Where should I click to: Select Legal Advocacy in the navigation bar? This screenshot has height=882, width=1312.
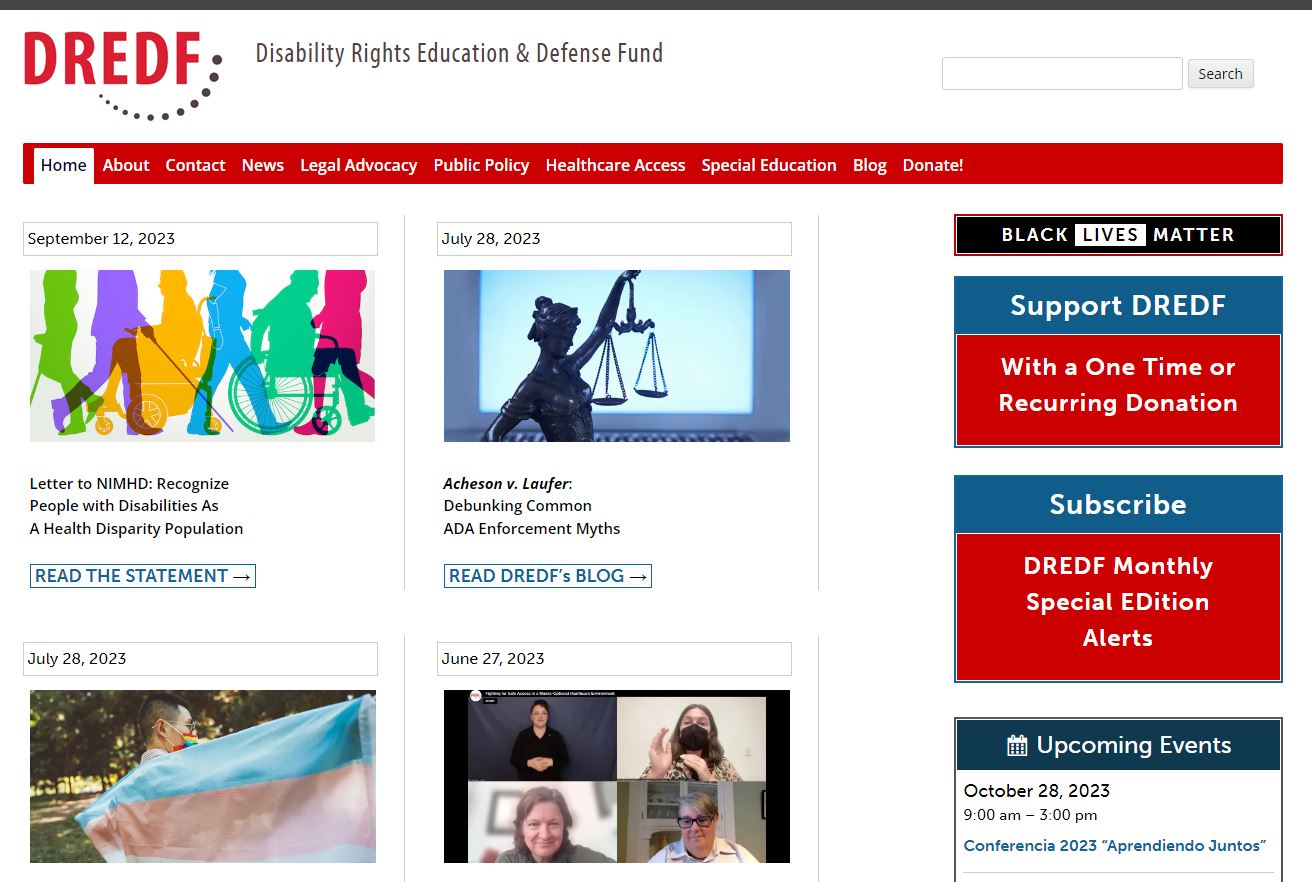point(359,165)
